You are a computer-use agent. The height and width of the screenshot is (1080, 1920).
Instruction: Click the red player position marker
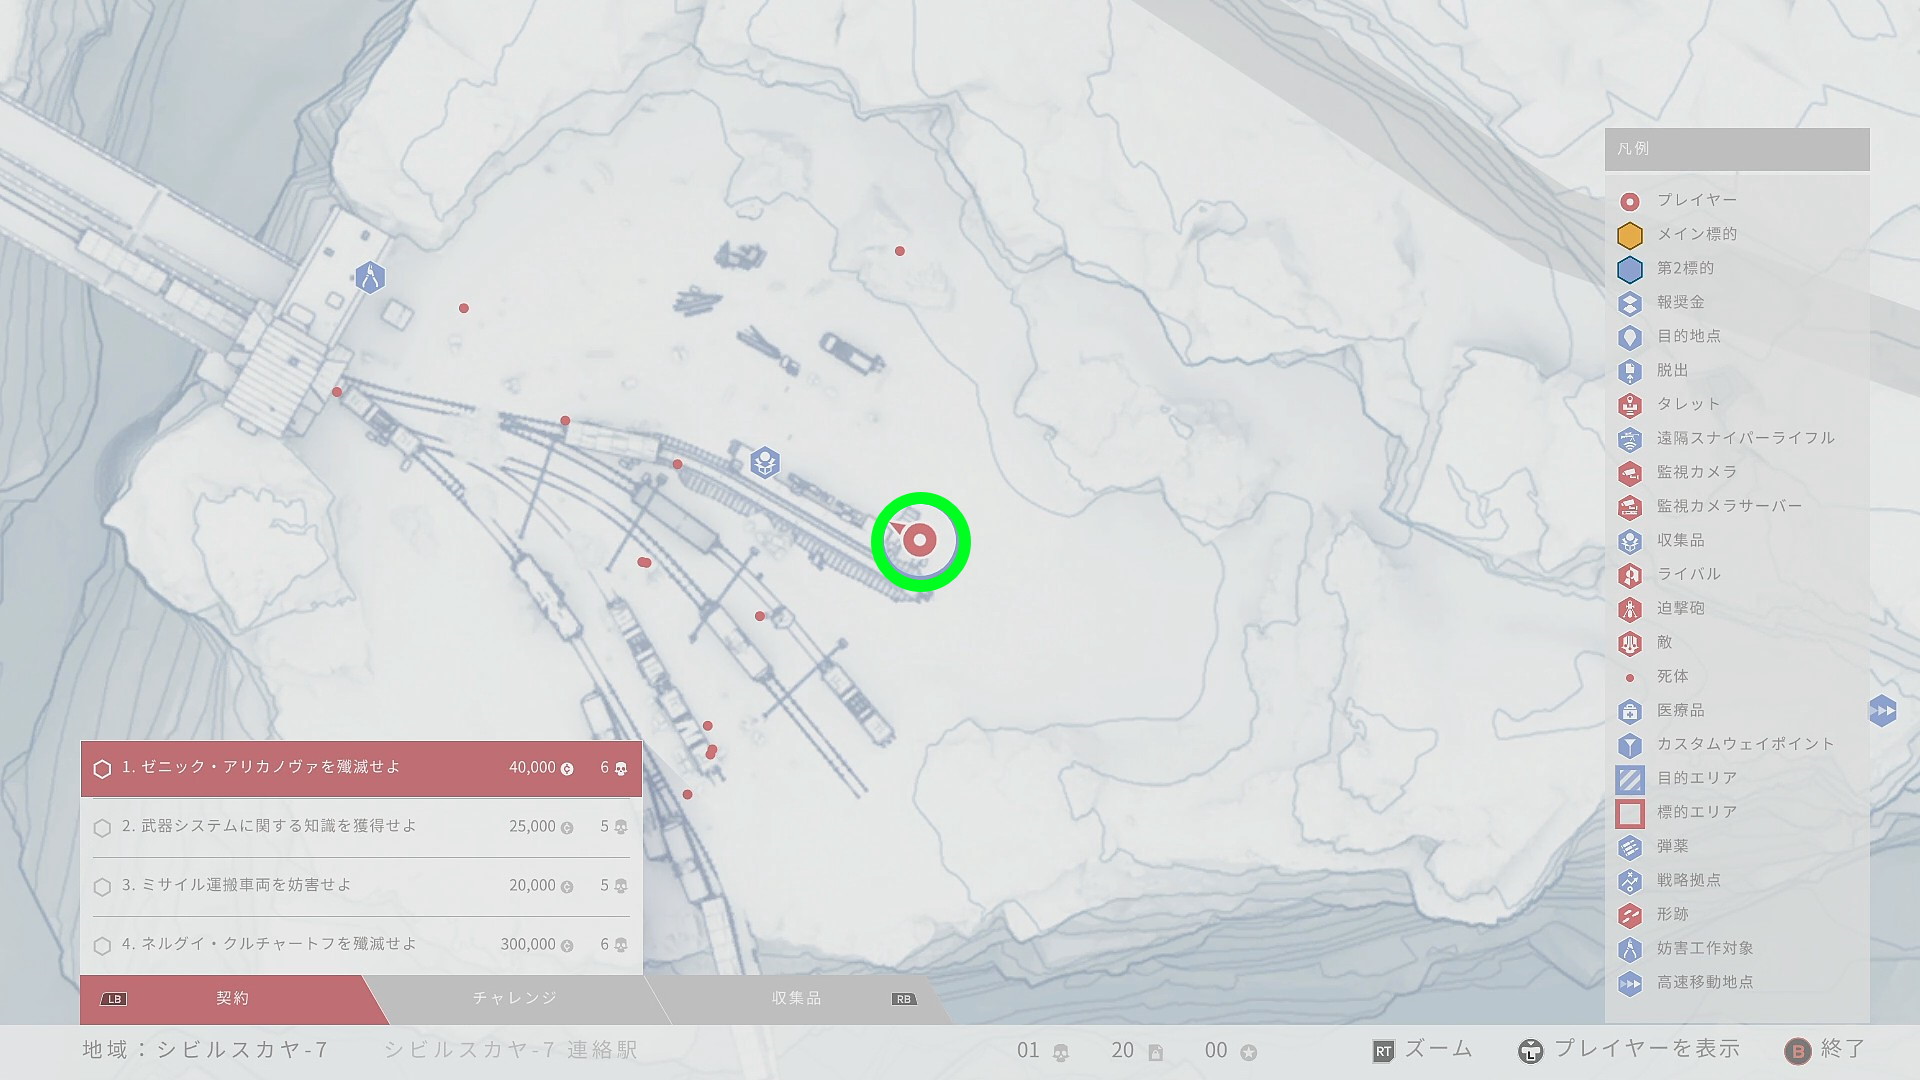[x=919, y=541]
